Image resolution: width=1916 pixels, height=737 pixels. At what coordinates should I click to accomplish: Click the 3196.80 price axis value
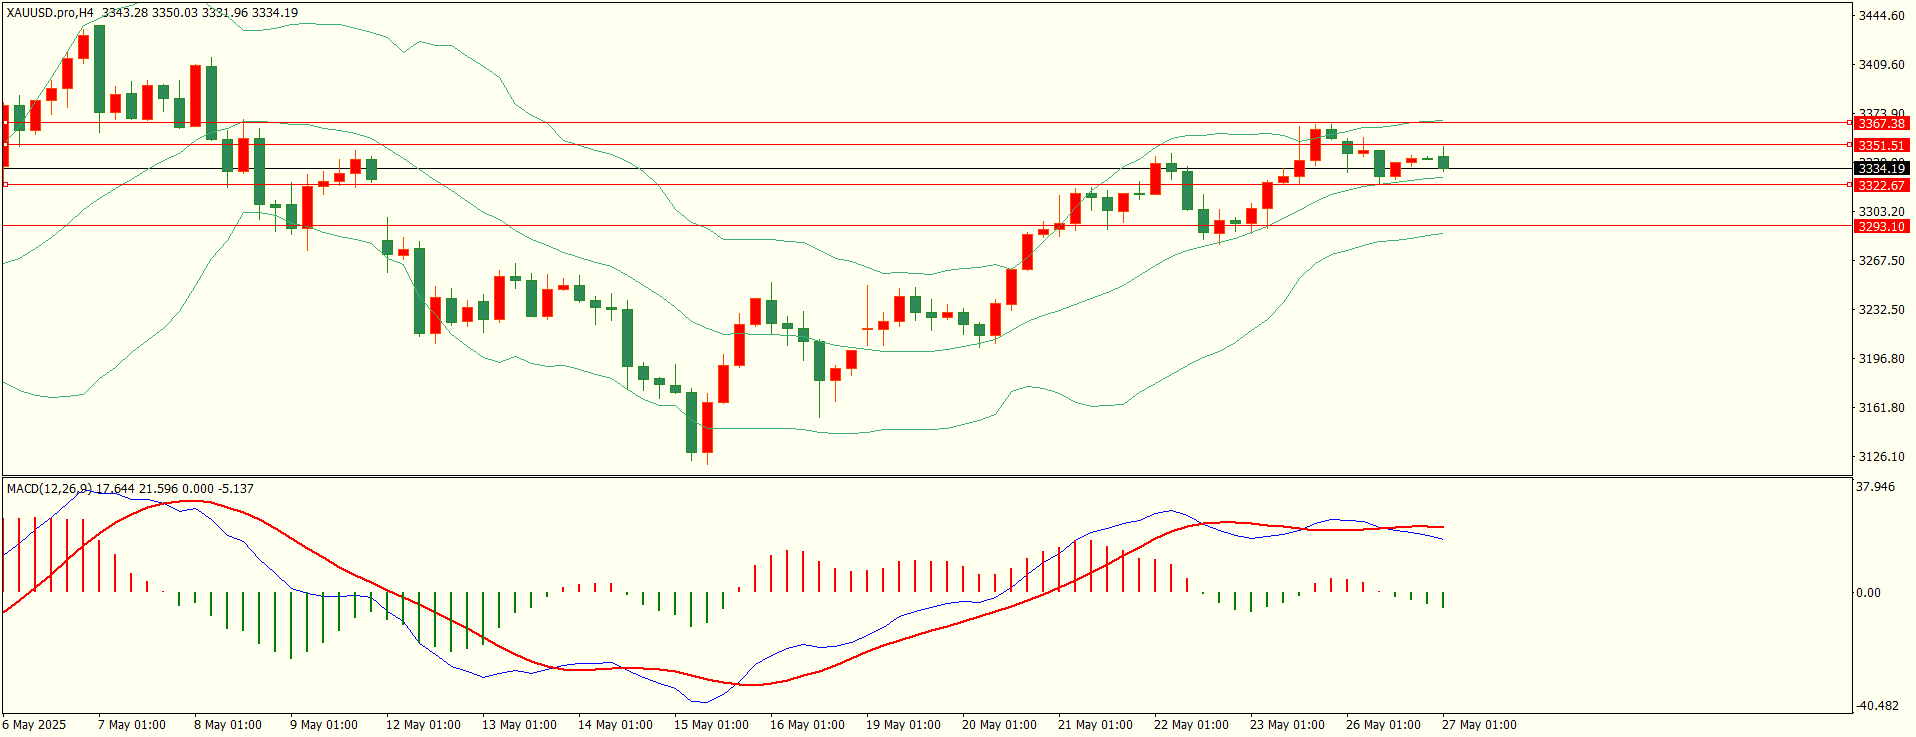1881,359
